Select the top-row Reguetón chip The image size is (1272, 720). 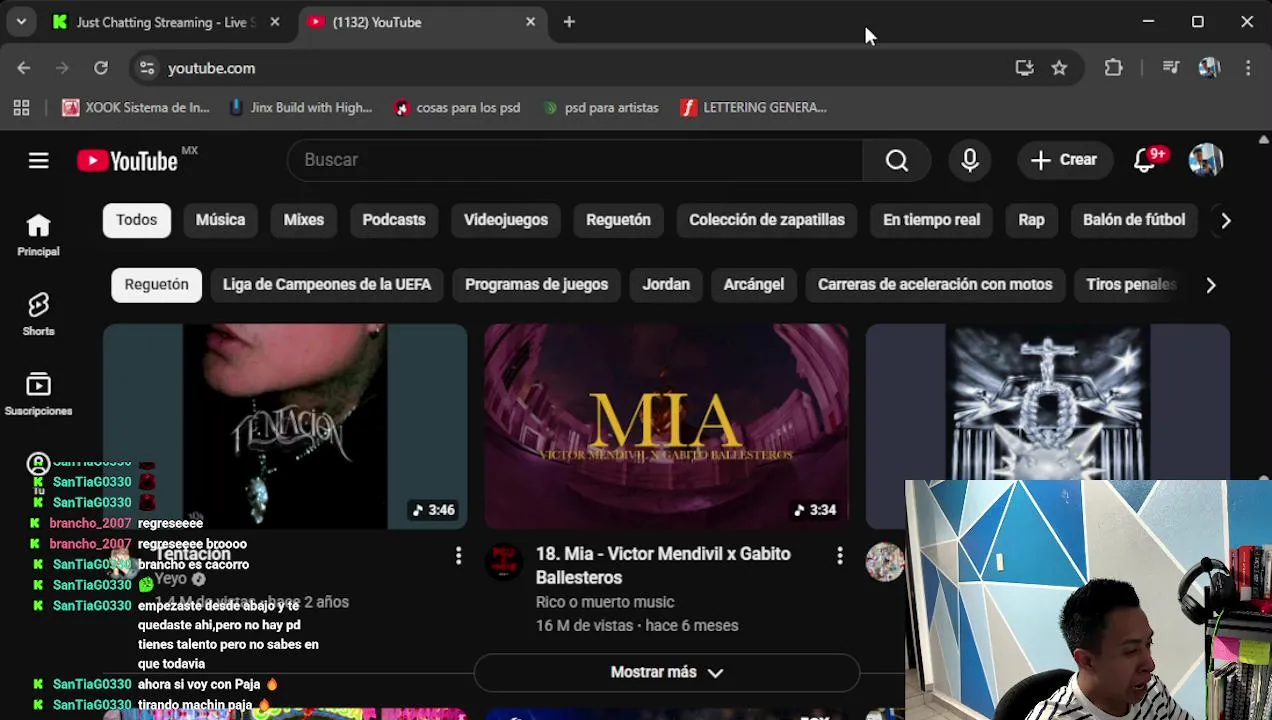(x=618, y=220)
